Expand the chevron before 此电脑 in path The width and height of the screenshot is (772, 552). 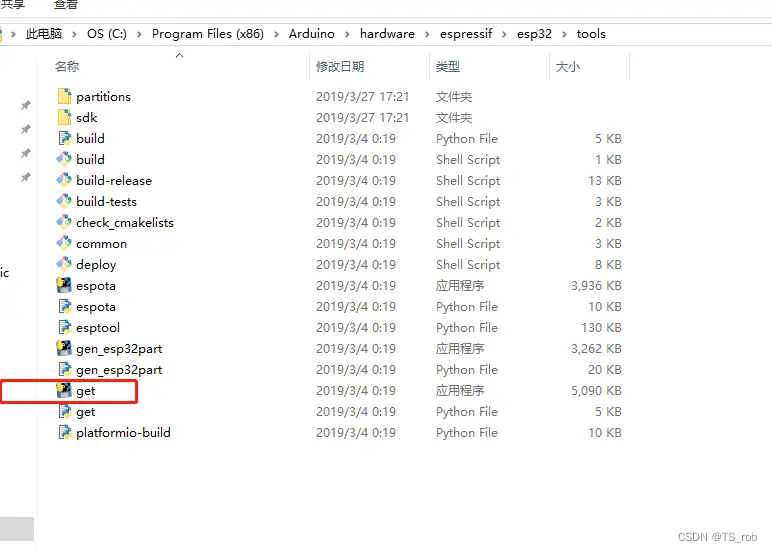tap(13, 34)
